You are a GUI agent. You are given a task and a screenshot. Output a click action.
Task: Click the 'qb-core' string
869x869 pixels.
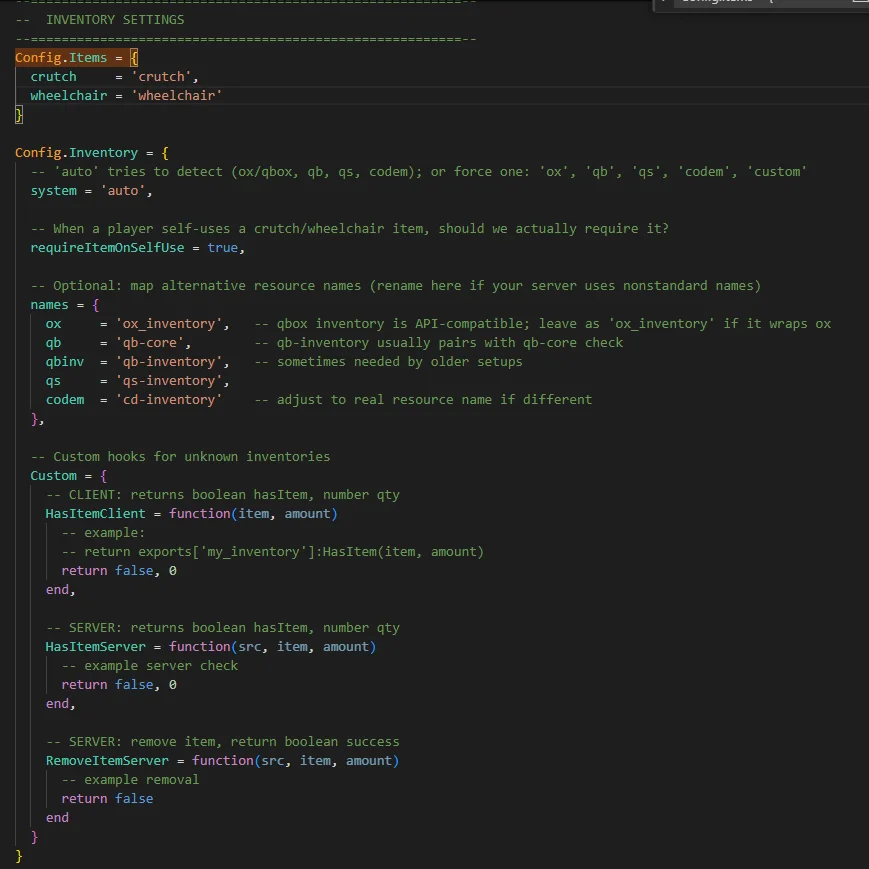point(152,343)
